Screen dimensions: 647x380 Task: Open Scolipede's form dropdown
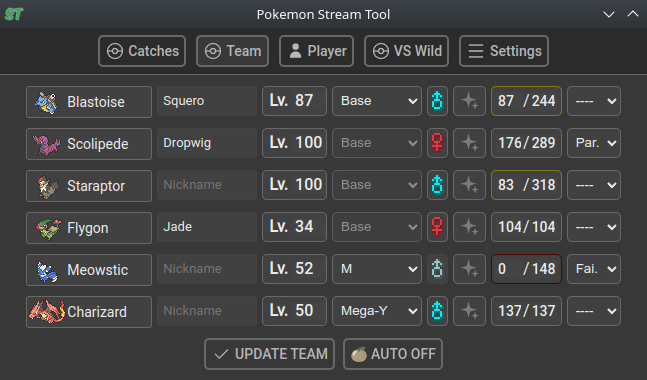[x=377, y=143]
